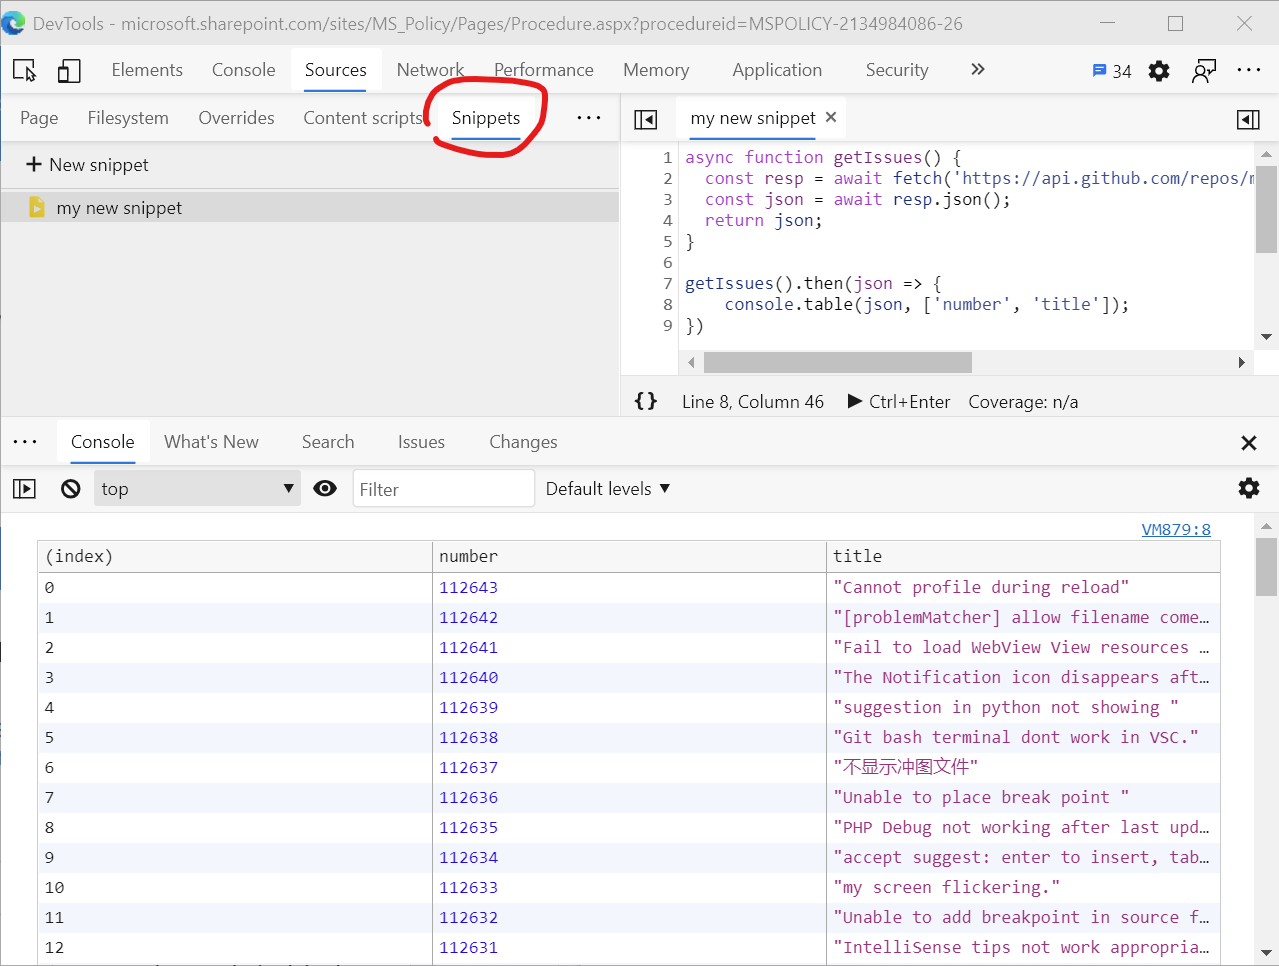The height and width of the screenshot is (966, 1279).
Task: Open console settings gear
Action: point(1249,488)
